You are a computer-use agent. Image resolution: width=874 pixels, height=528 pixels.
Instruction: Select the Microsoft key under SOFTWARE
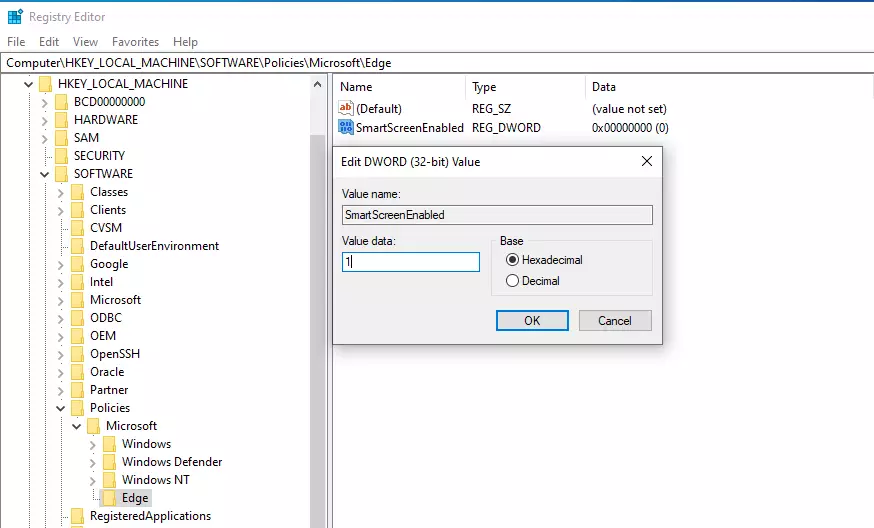[115, 300]
